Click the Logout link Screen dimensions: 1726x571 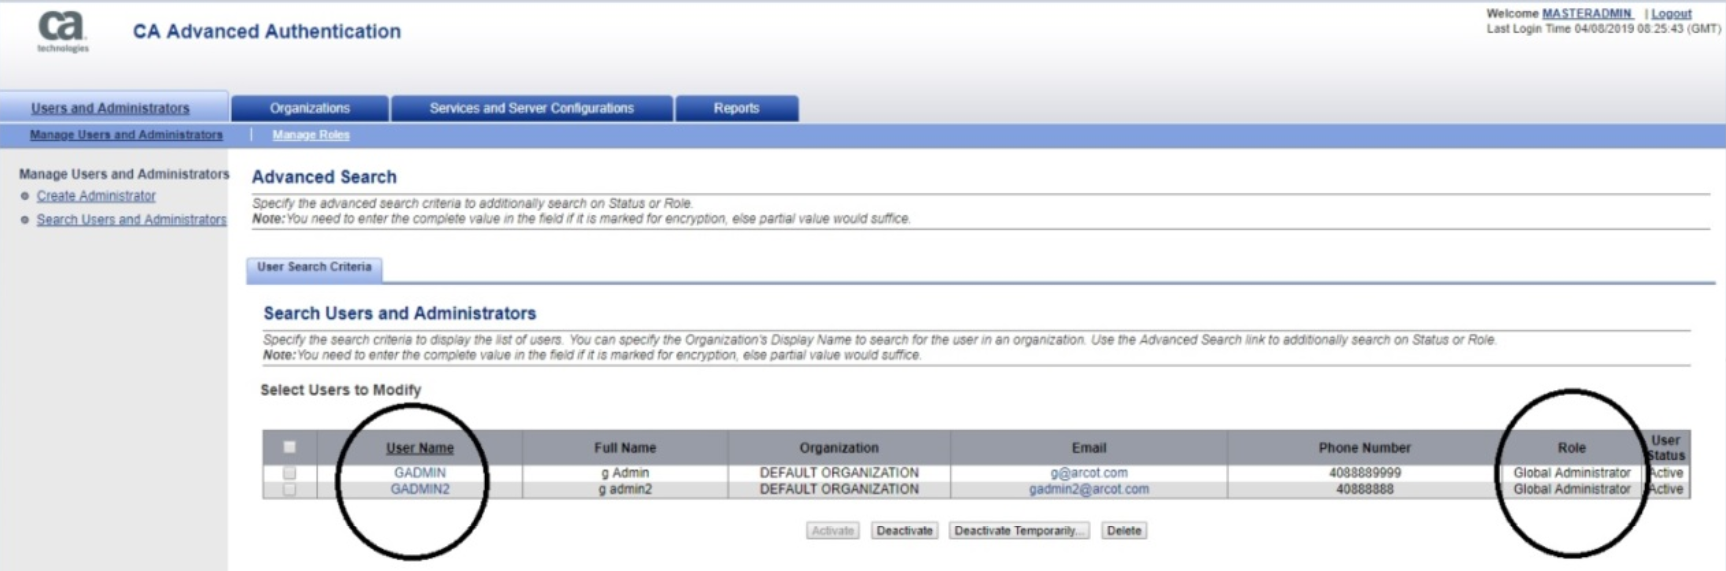(x=1671, y=13)
